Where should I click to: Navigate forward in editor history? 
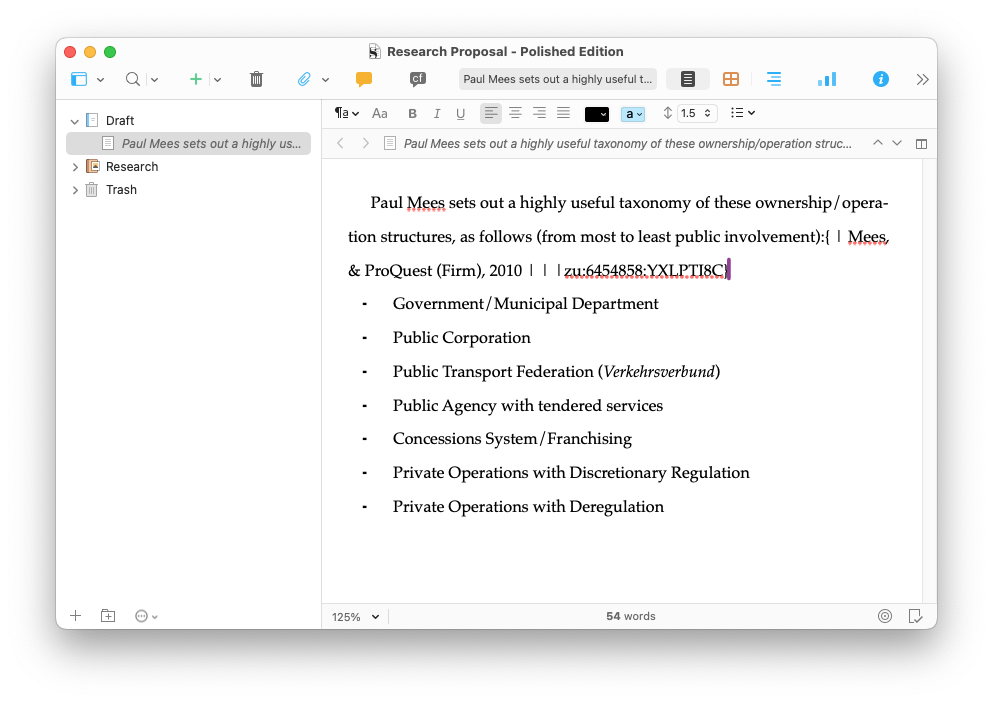tap(365, 143)
